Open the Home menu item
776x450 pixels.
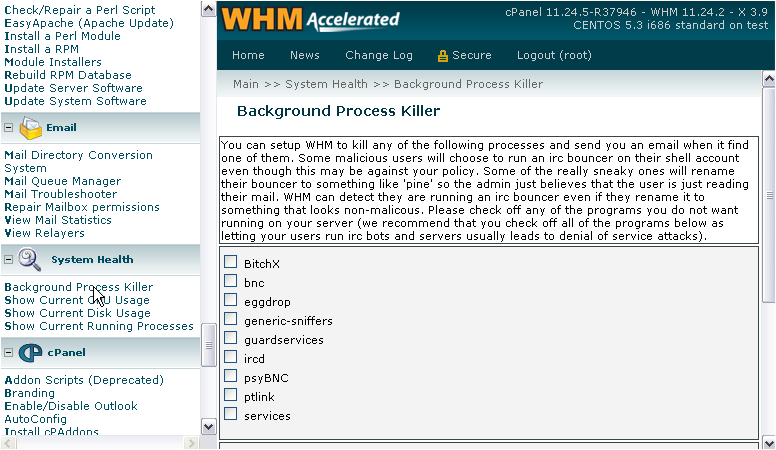tap(248, 55)
